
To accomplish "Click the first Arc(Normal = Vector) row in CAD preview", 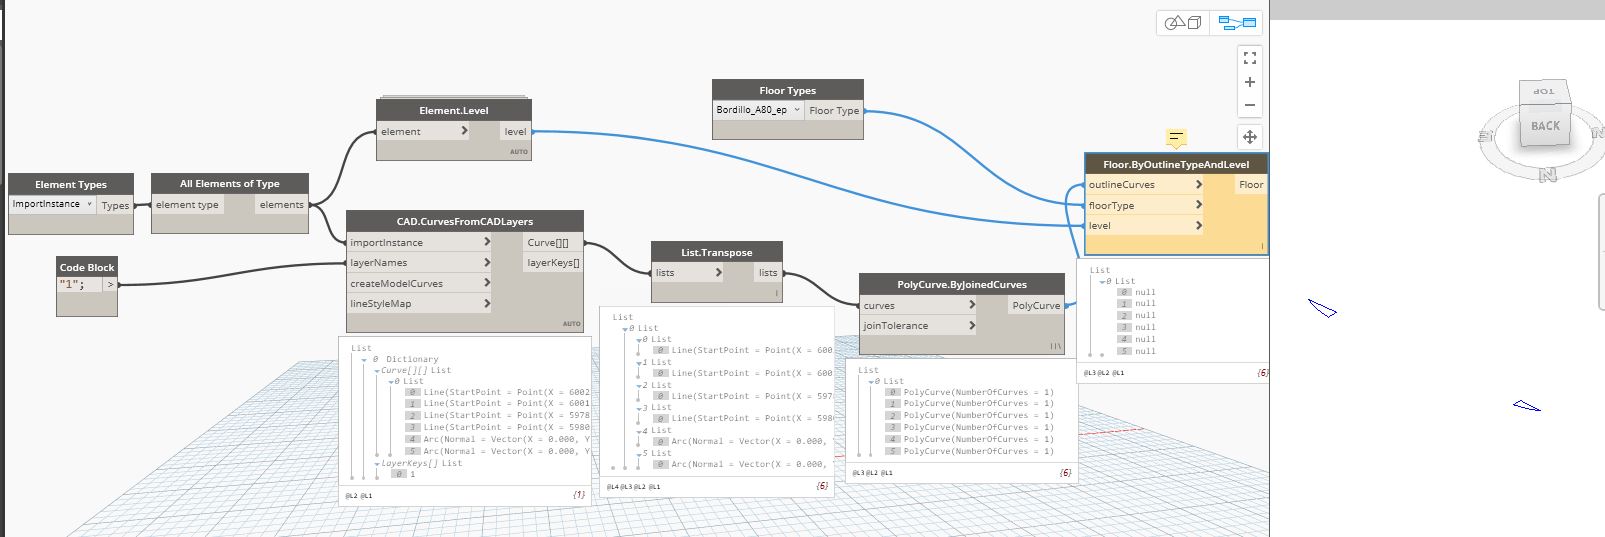I will click(506, 439).
